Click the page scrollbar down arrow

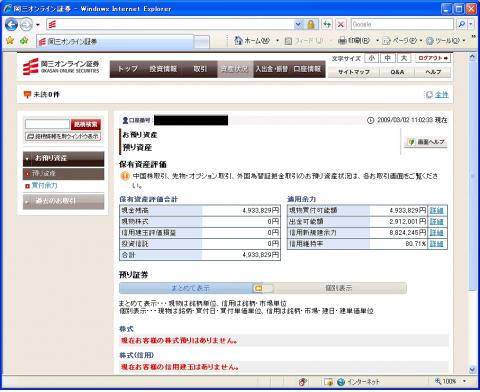click(472, 369)
